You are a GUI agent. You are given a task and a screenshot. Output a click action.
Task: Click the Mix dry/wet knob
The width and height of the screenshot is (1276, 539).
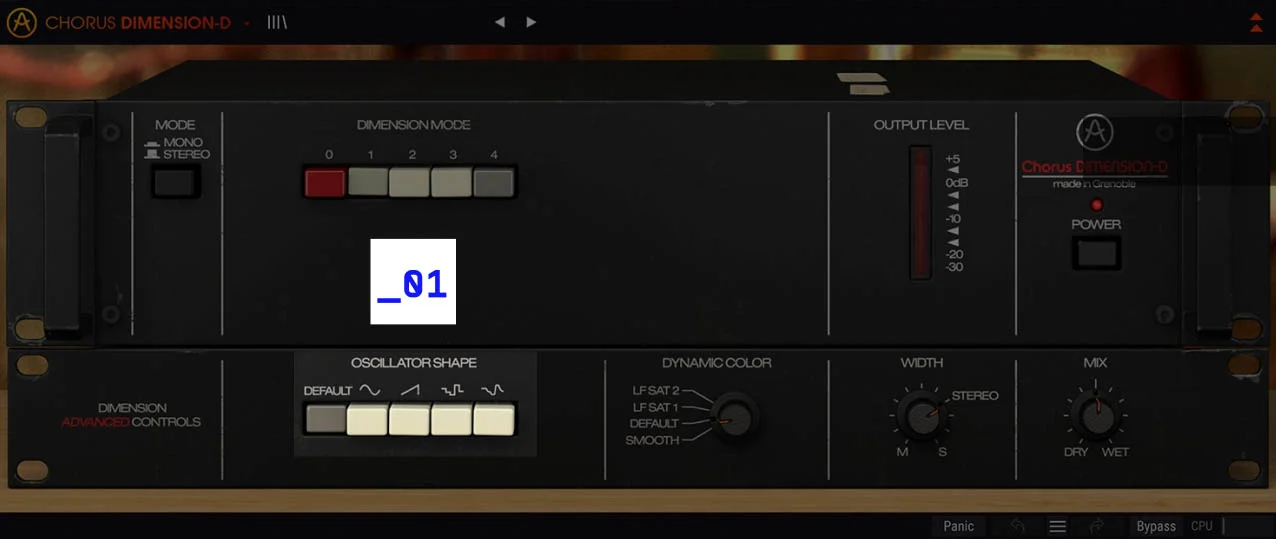point(1096,416)
